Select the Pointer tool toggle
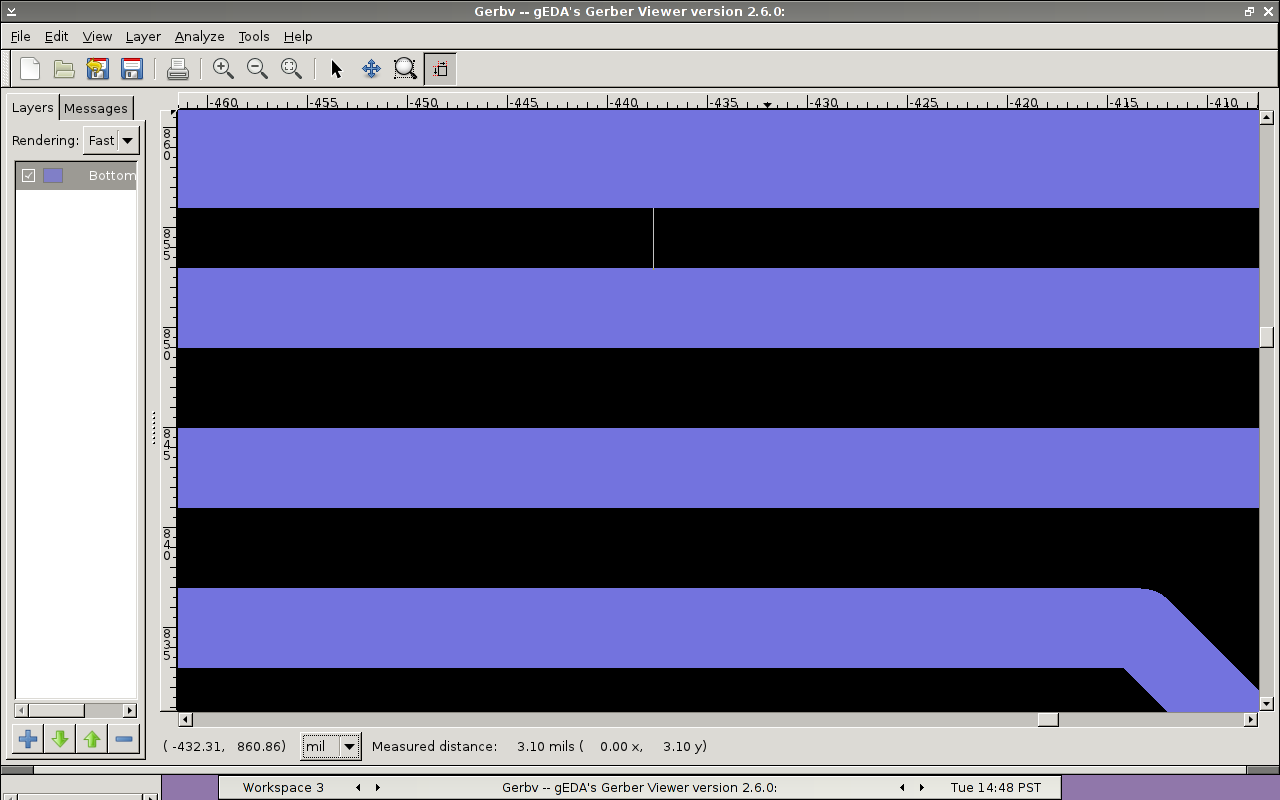The height and width of the screenshot is (800, 1280). click(x=336, y=69)
